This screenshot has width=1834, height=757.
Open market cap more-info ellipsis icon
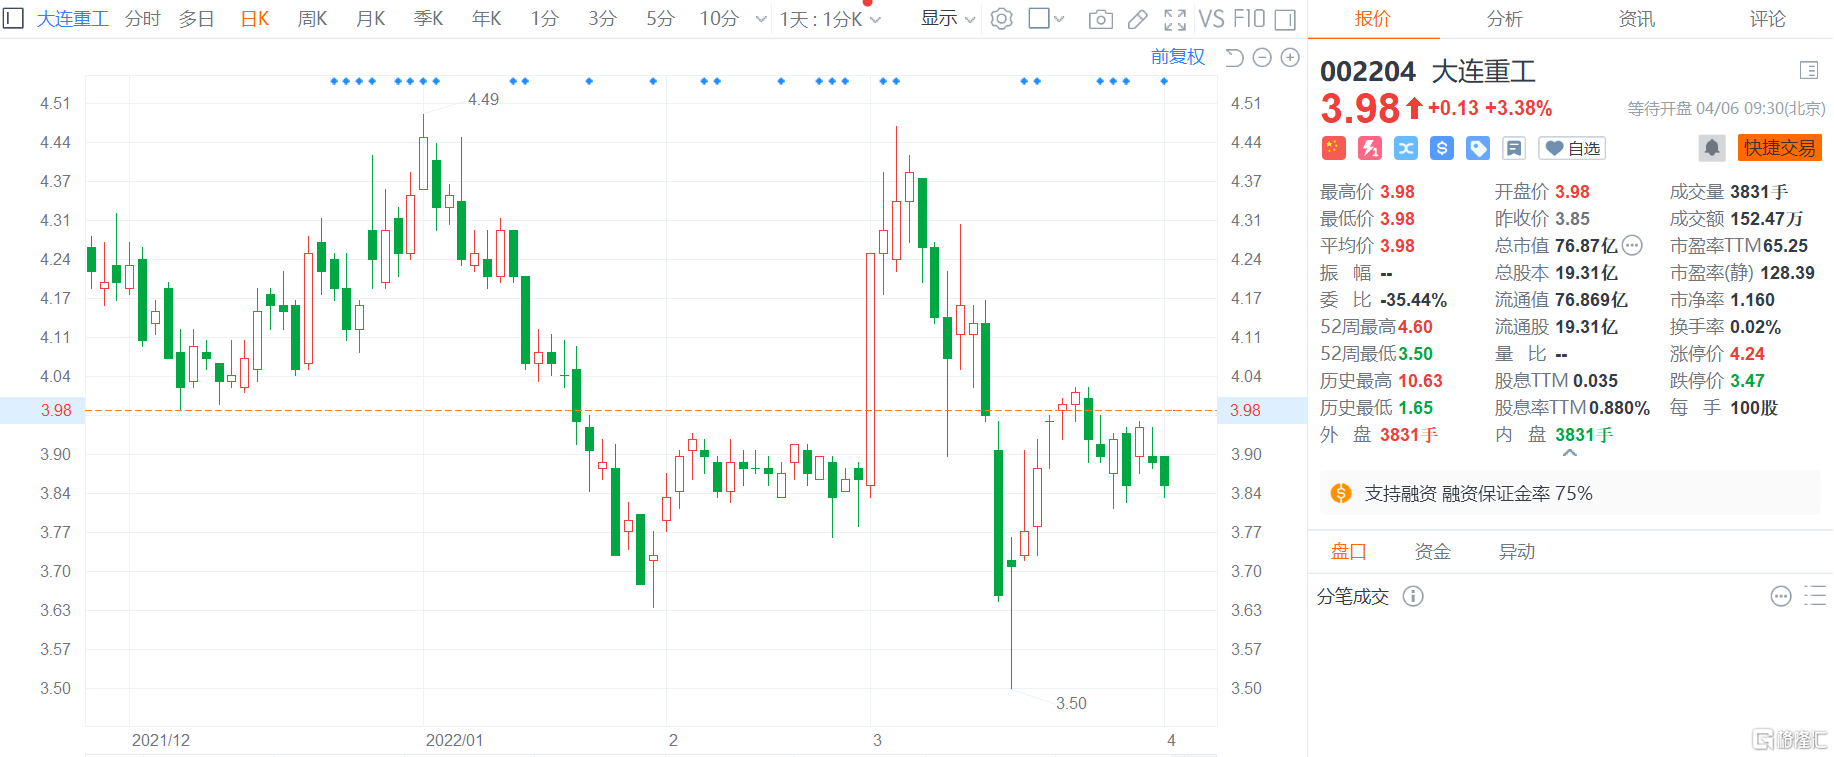1632,245
